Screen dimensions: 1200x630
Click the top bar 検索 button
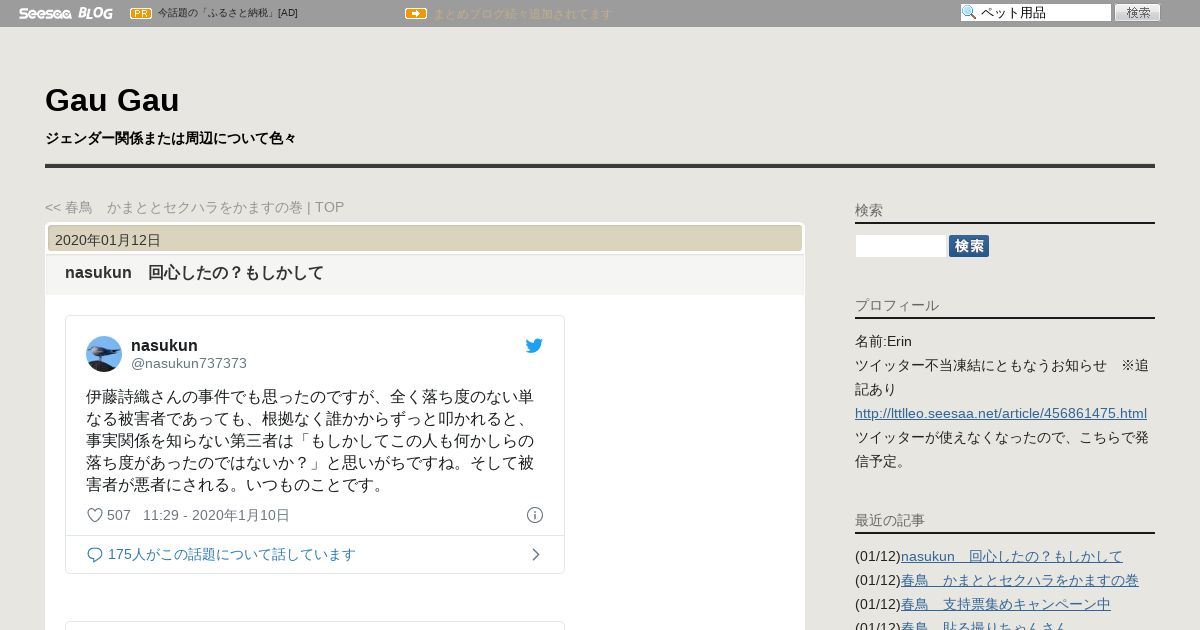1138,13
